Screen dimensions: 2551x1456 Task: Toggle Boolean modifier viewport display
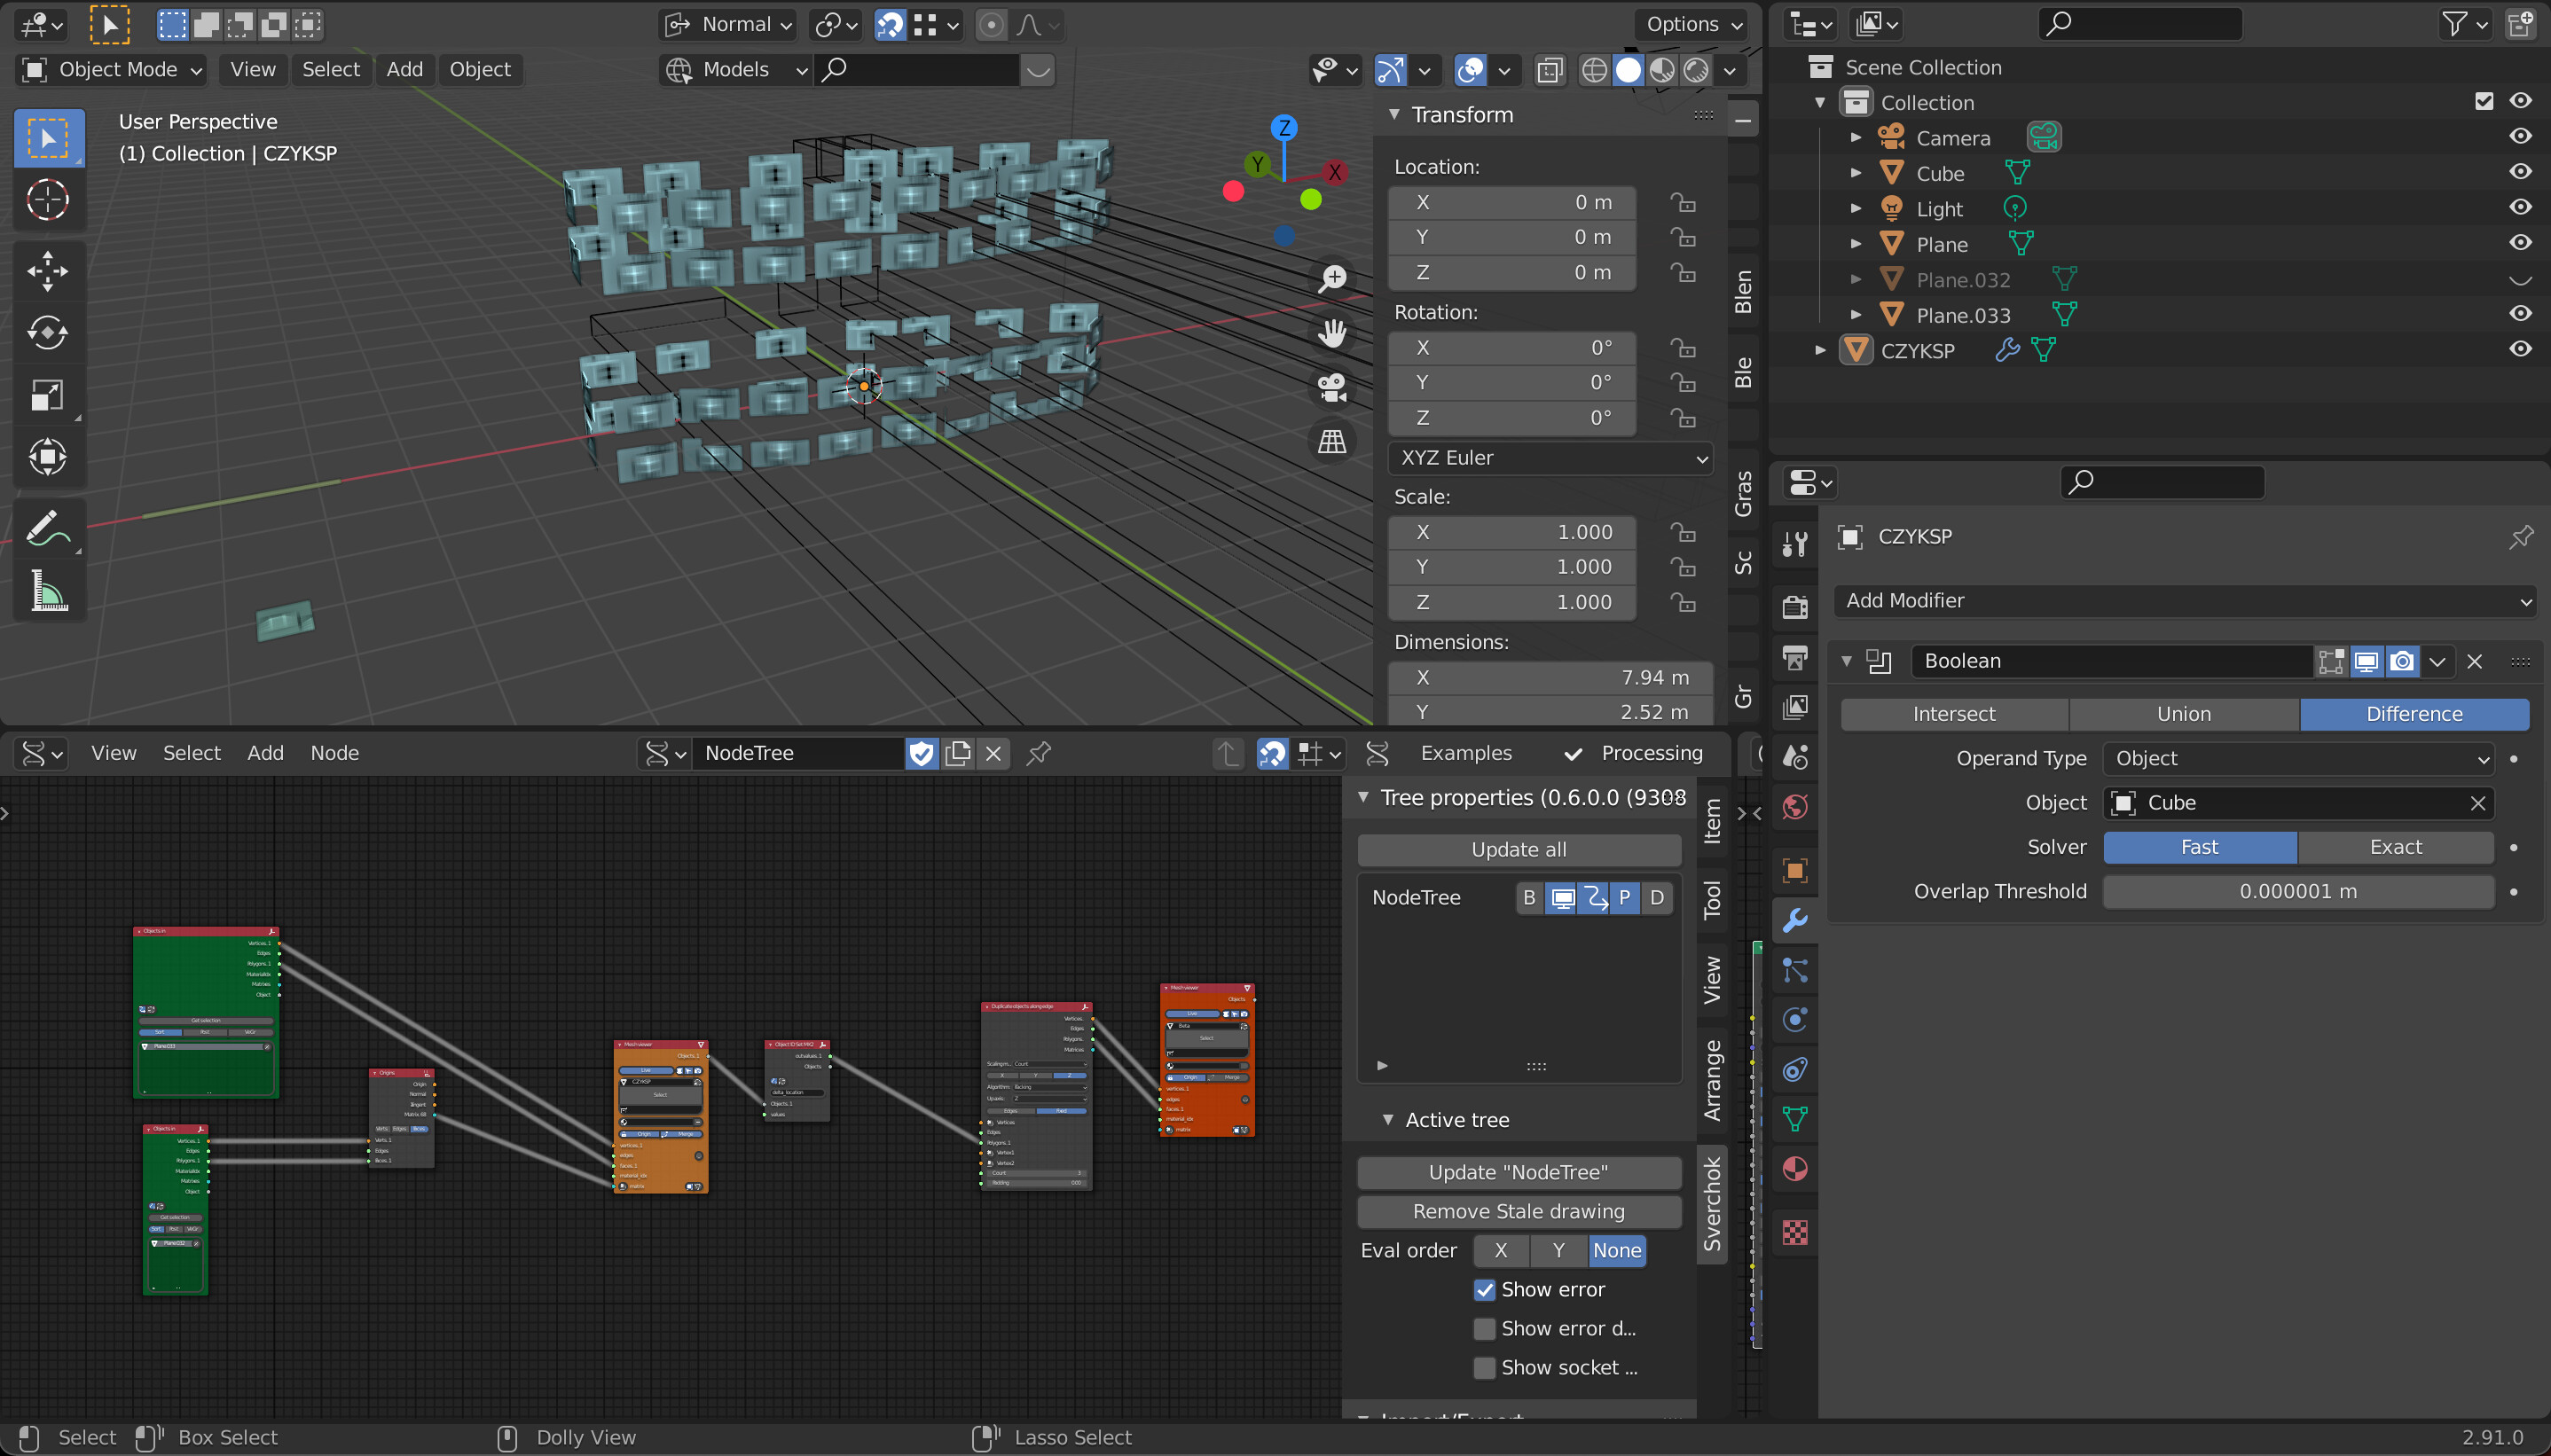coord(2366,661)
